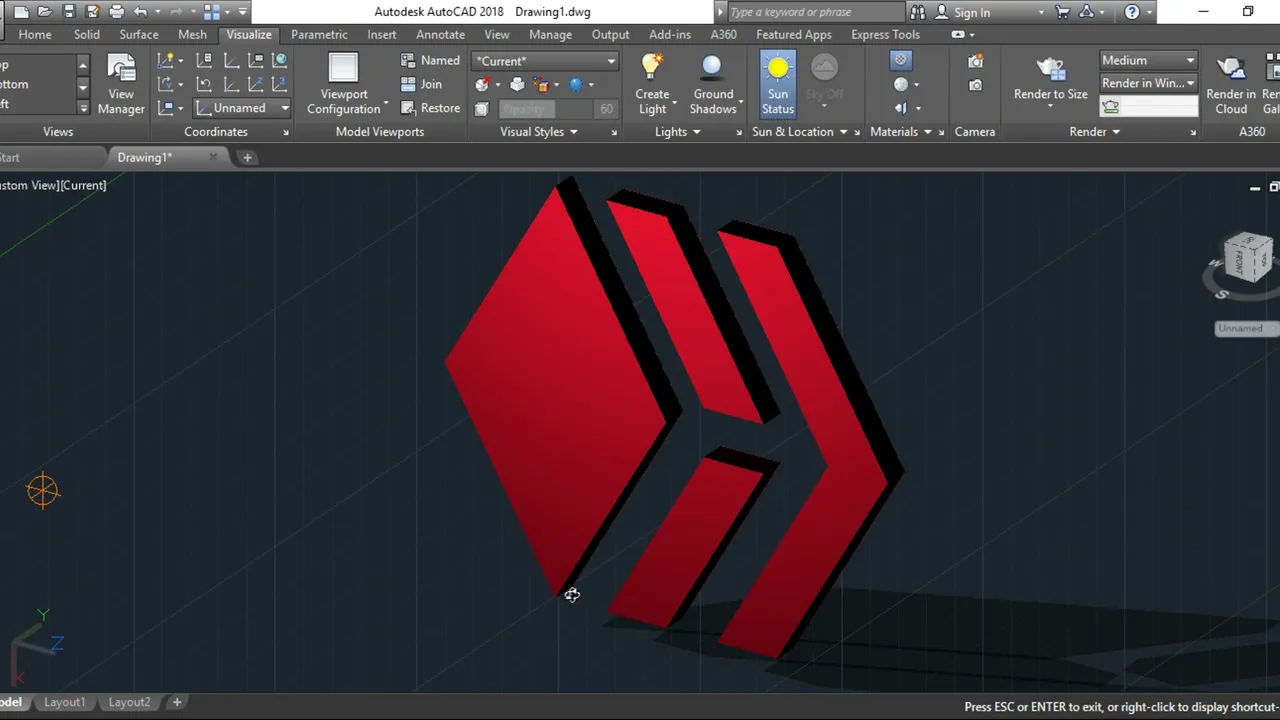Select the Annotate ribbon tab
The image size is (1280, 720).
pos(440,34)
